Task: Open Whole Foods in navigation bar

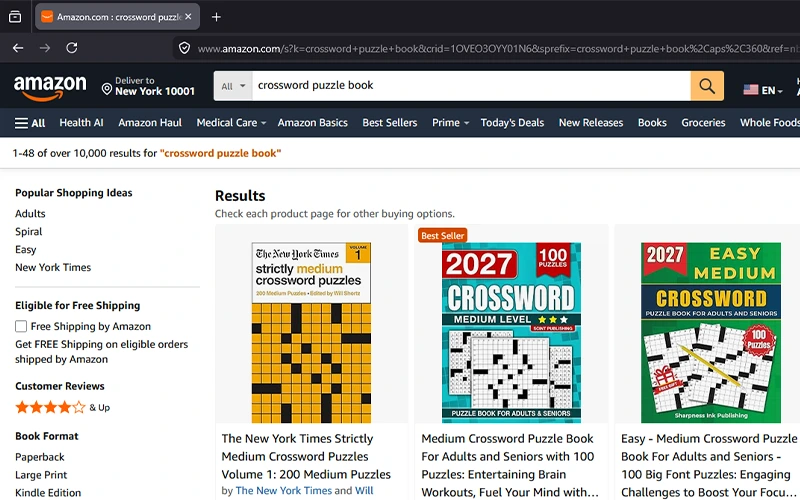Action: click(769, 123)
